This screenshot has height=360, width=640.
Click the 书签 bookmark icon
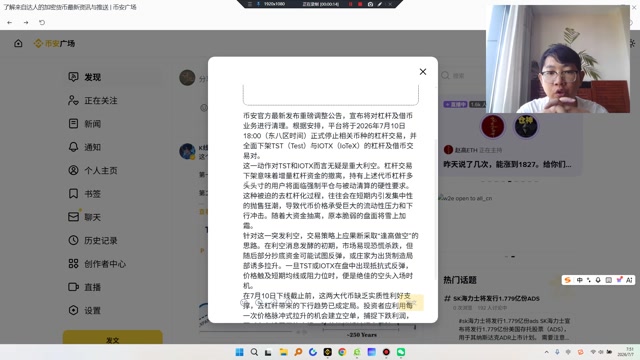click(x=73, y=193)
